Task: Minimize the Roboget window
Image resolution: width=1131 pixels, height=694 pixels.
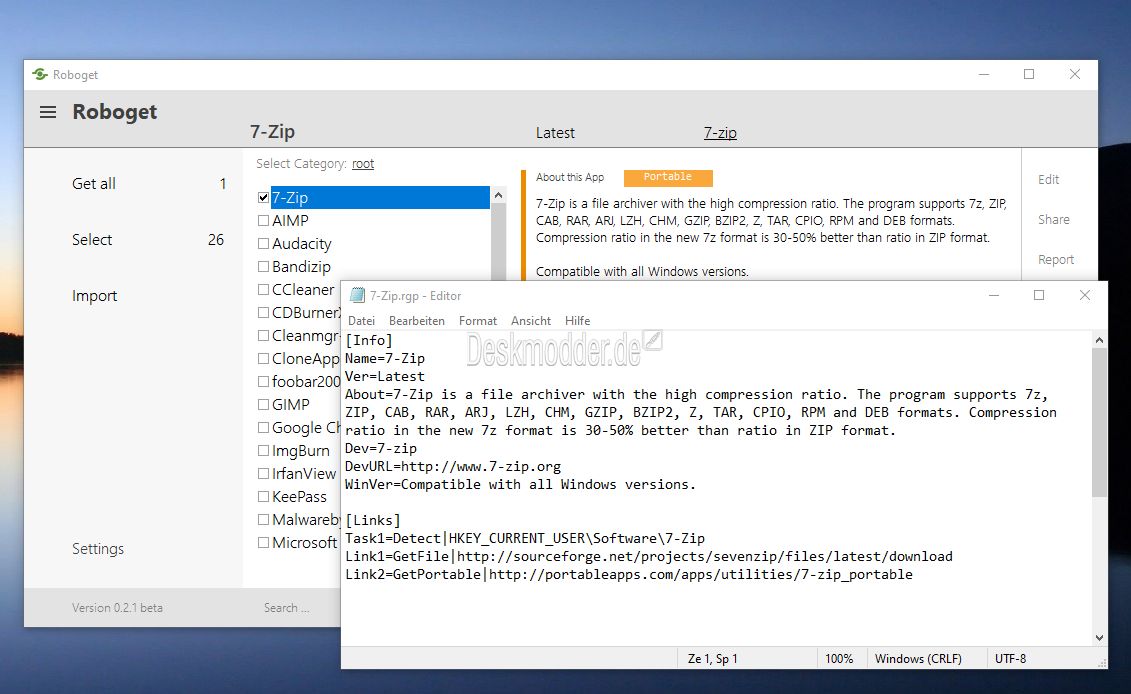Action: tap(984, 74)
